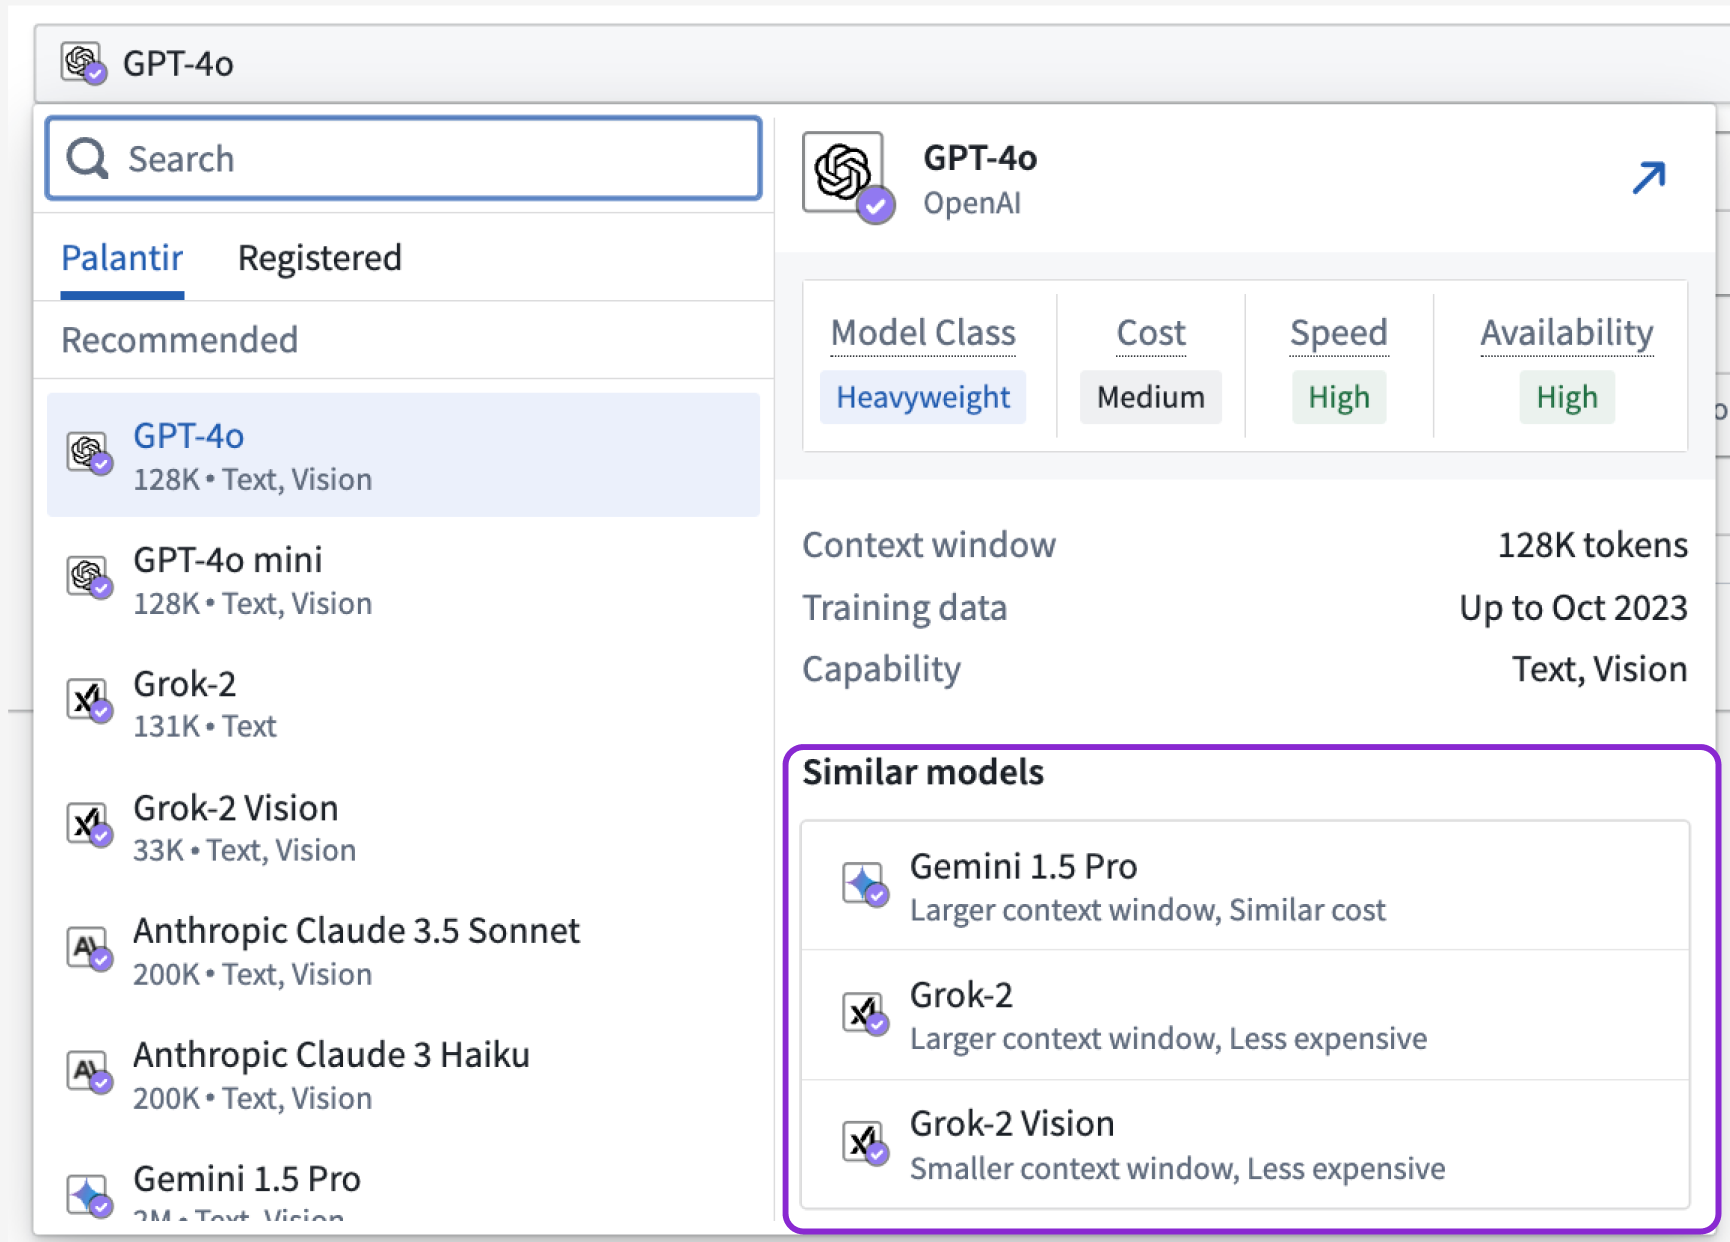
Task: Click the xAI icon beside Grok-2 in Recommended list
Action: pyautogui.click(x=89, y=700)
